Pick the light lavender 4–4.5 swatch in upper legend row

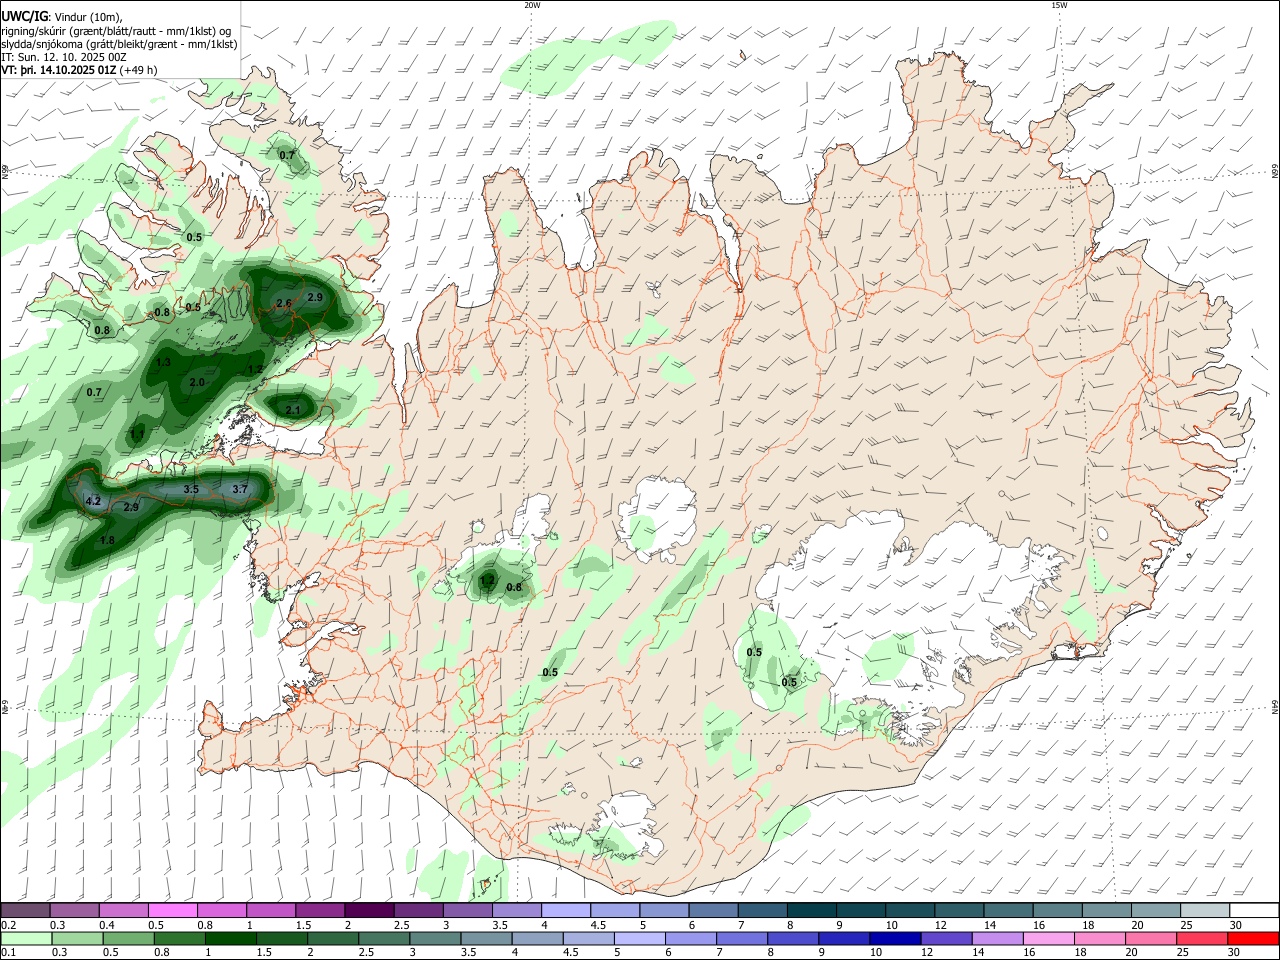click(565, 910)
